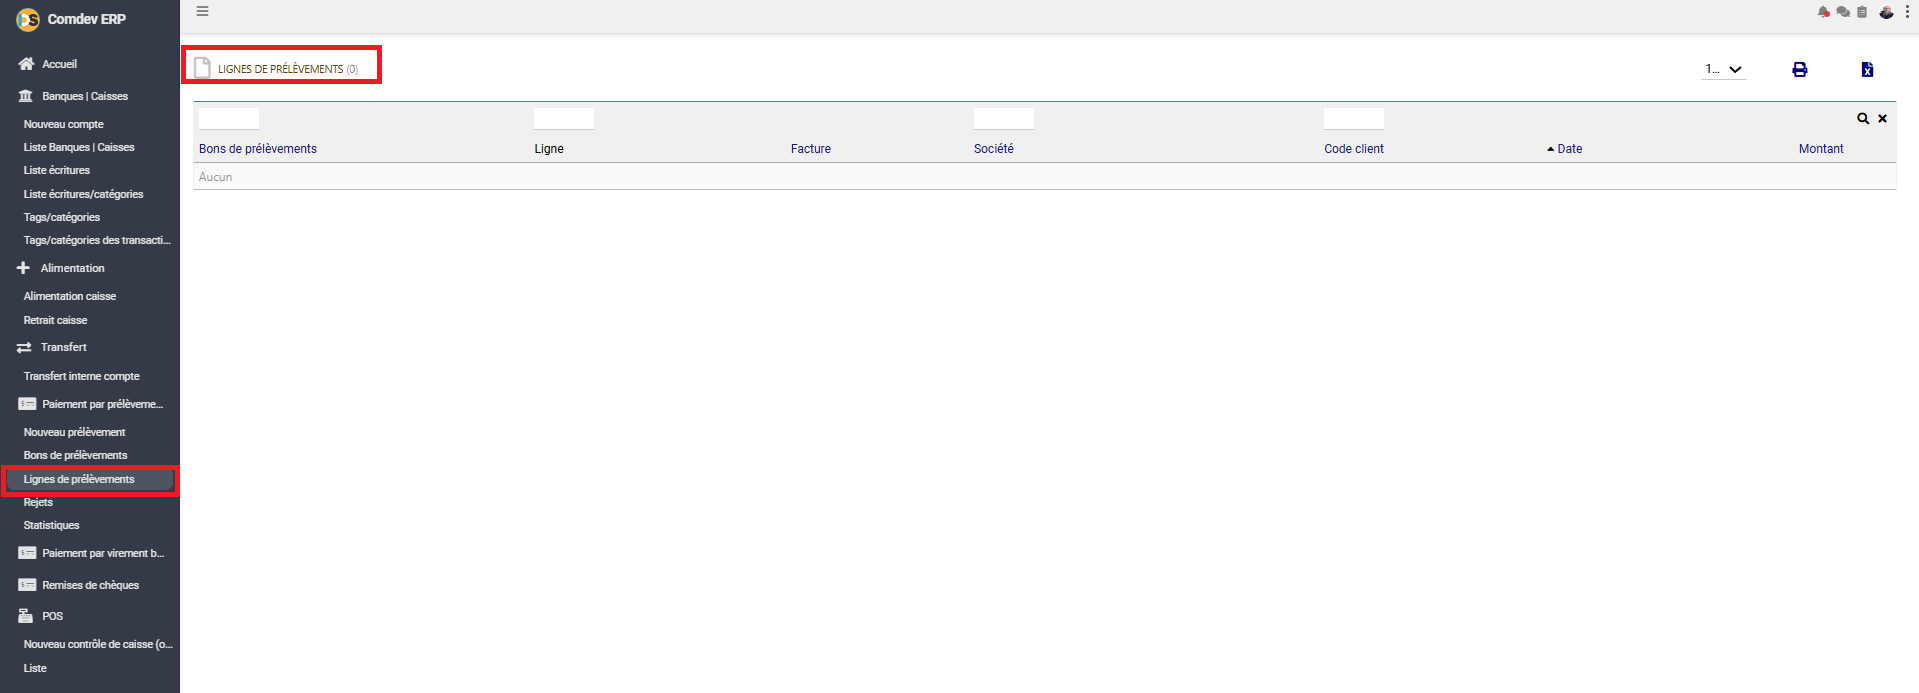Click the Aucun empty row text
The width and height of the screenshot is (1919, 693).
(x=215, y=177)
